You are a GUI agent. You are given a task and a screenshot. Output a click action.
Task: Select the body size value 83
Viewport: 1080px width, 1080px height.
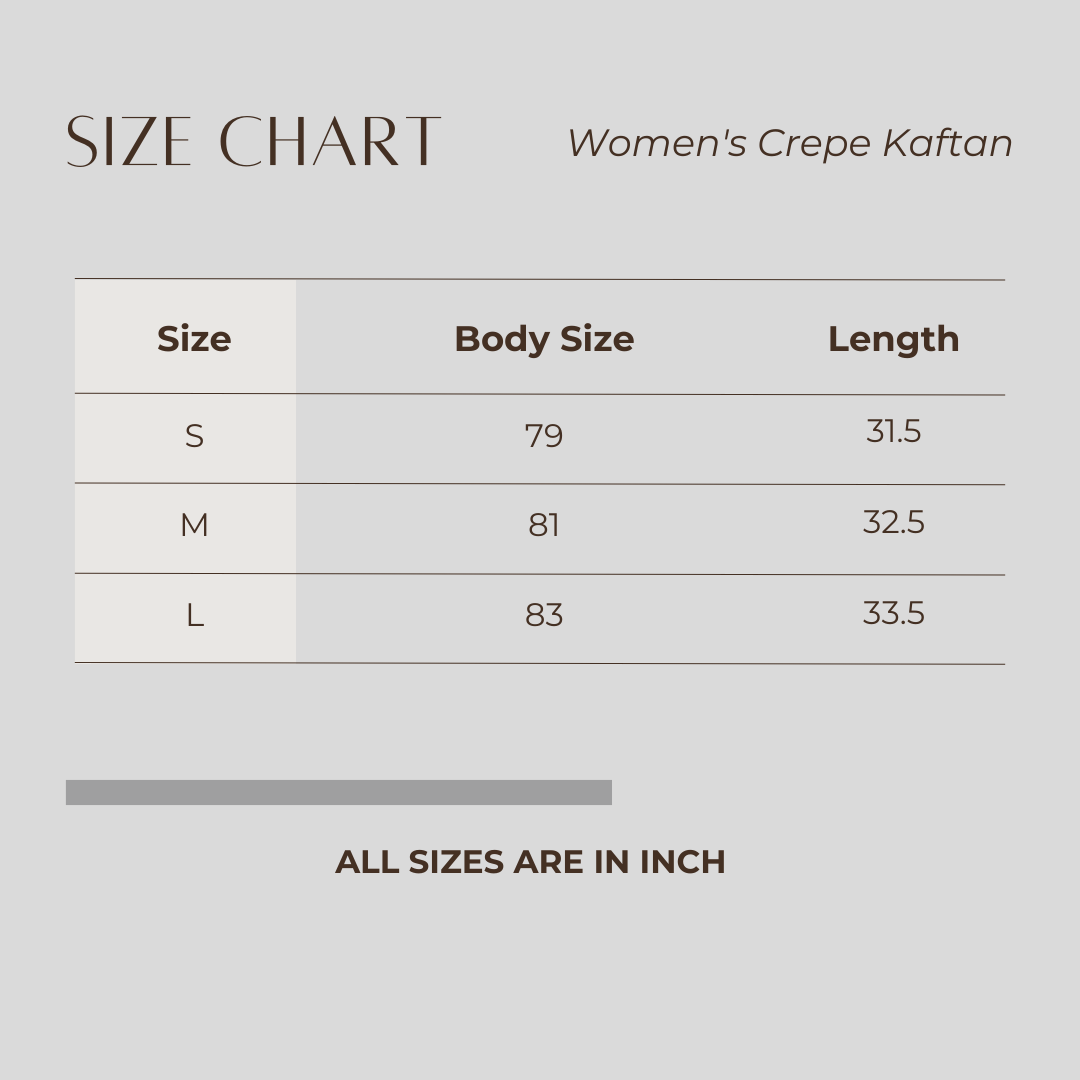(x=544, y=615)
